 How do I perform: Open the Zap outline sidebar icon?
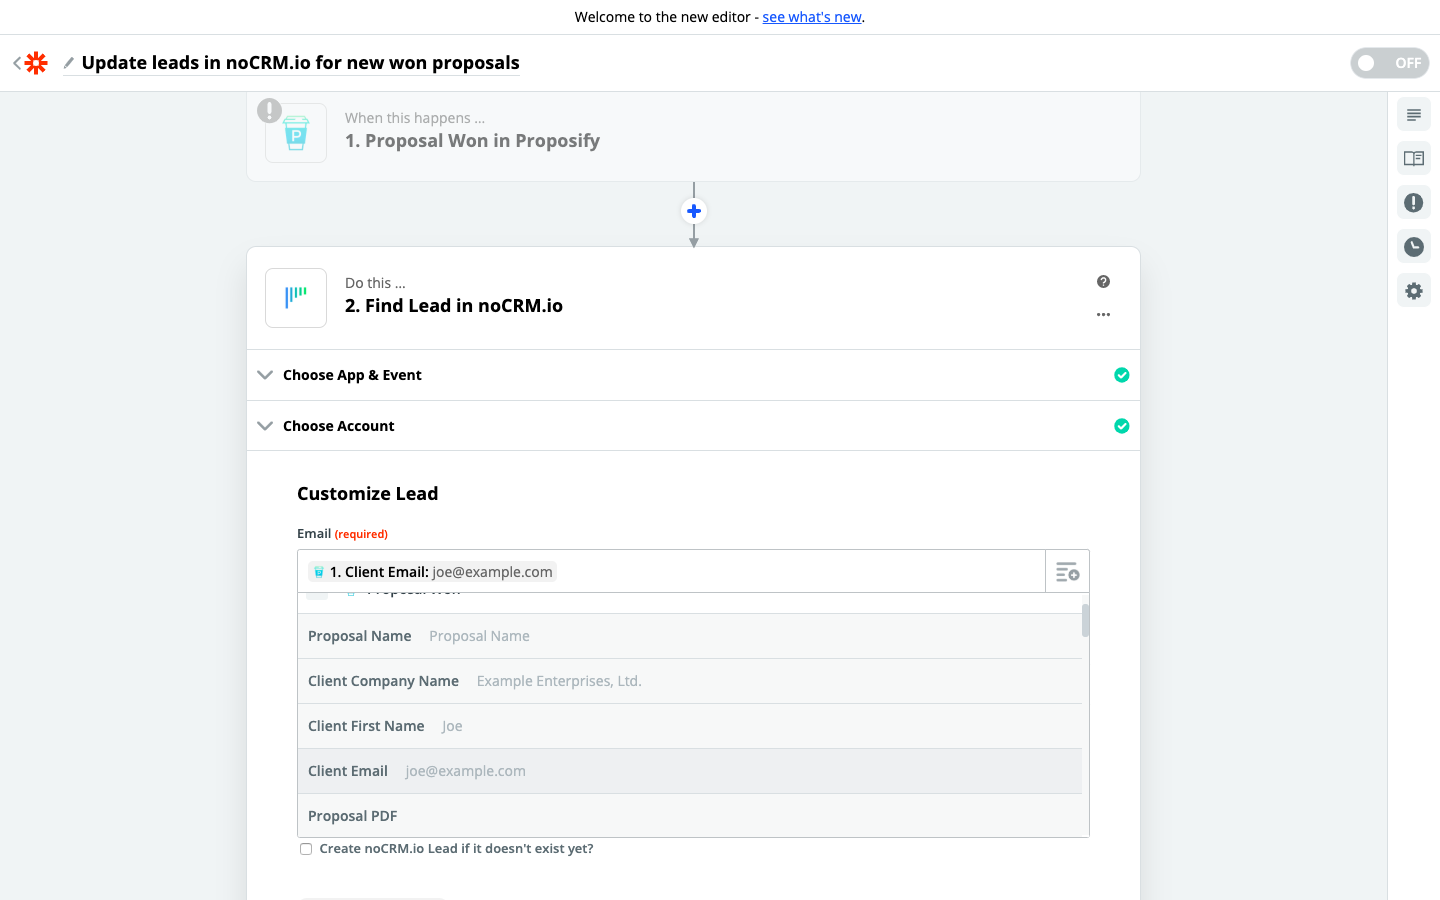(1413, 115)
